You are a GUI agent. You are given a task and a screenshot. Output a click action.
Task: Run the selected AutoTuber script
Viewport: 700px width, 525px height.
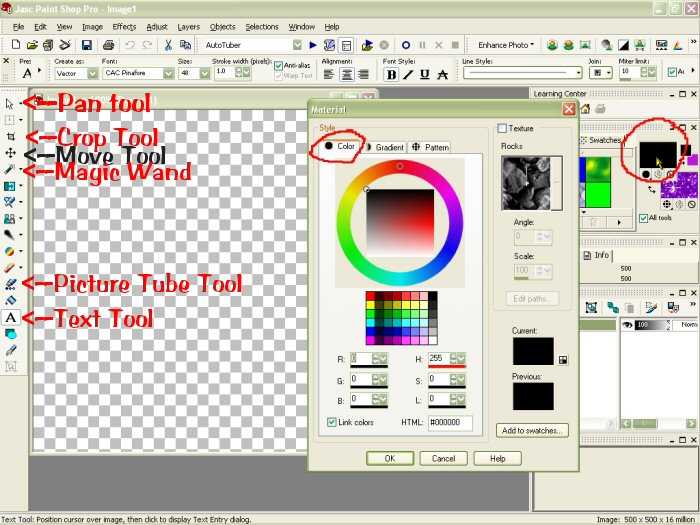pyautogui.click(x=313, y=45)
